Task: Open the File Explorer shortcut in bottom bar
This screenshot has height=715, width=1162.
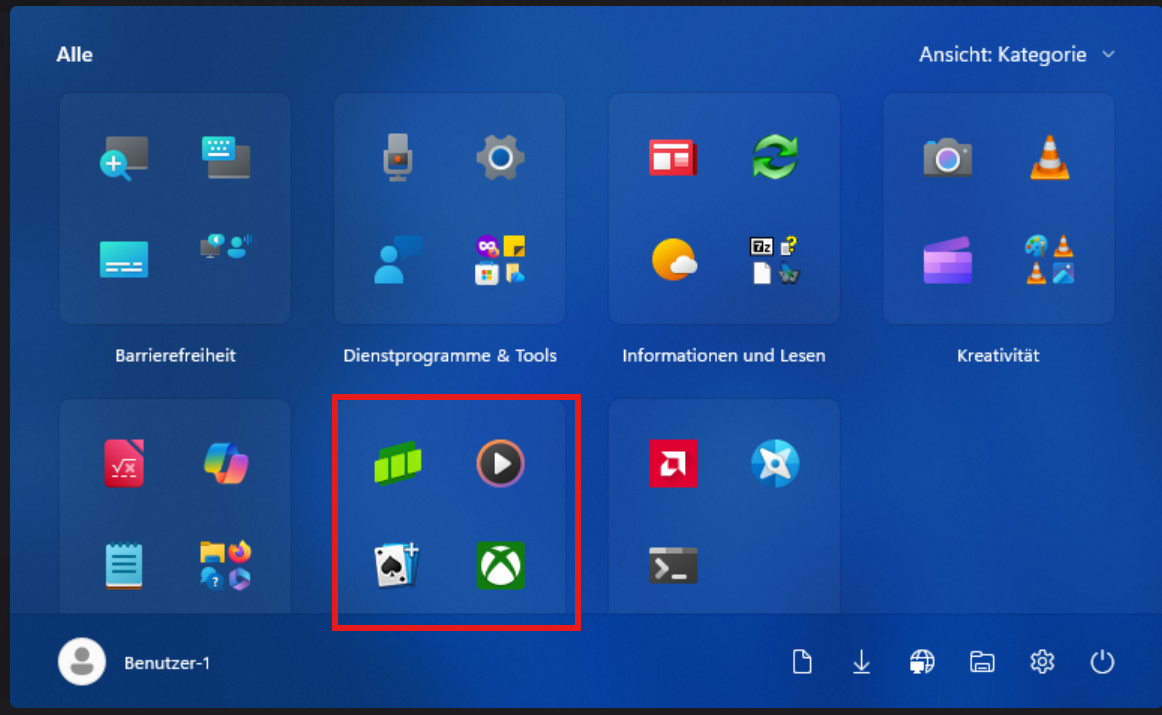Action: point(982,662)
